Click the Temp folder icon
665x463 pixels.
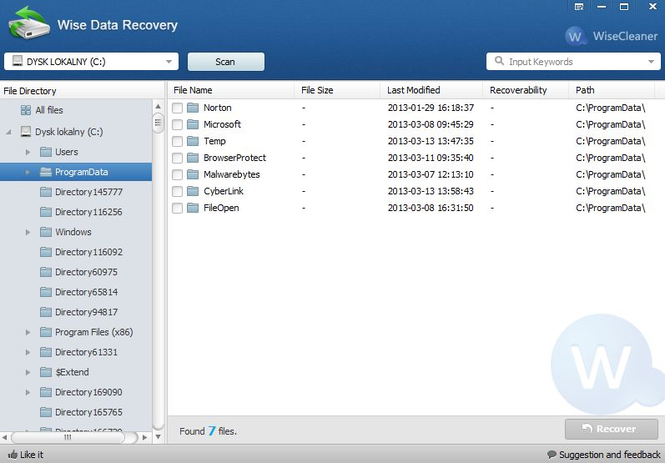pos(193,141)
